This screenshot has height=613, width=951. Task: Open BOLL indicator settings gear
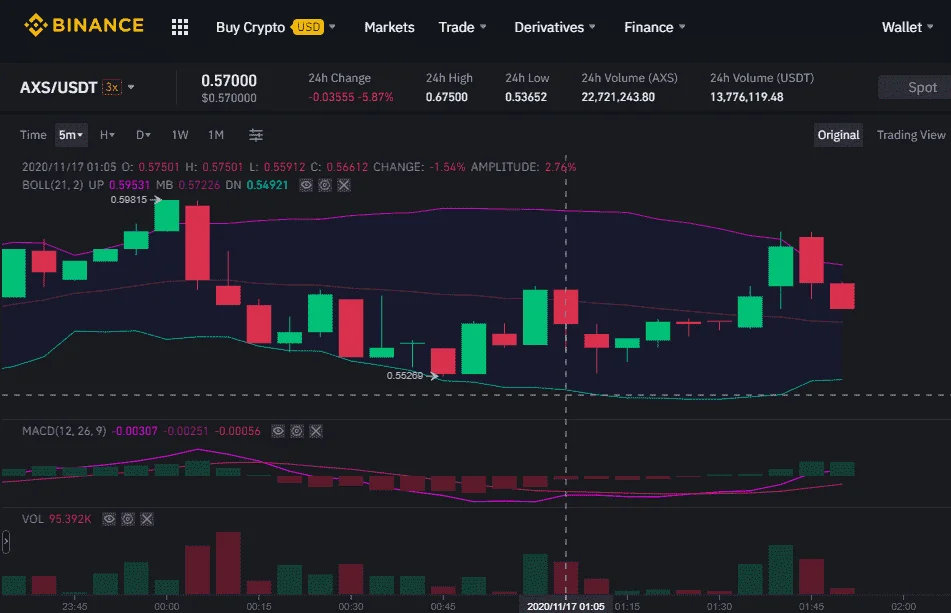click(x=325, y=185)
